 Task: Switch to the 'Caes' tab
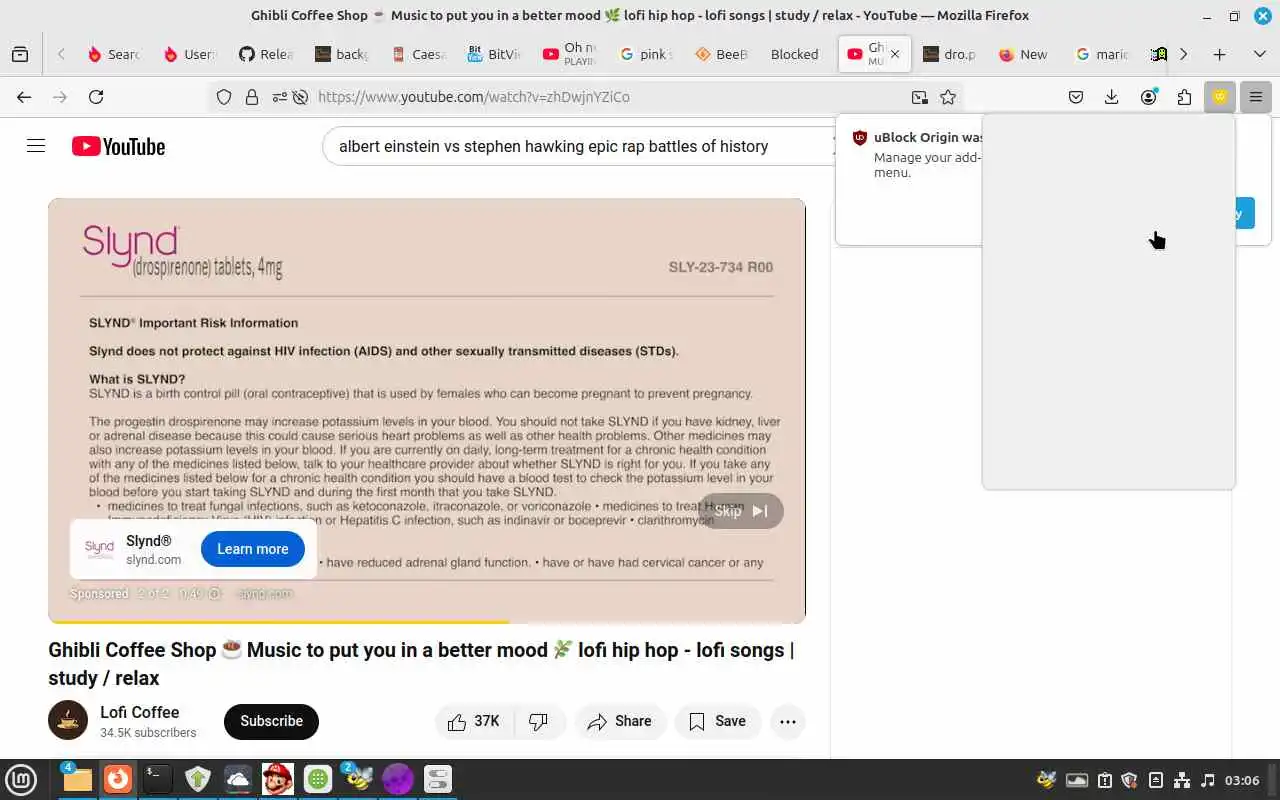[x=418, y=54]
